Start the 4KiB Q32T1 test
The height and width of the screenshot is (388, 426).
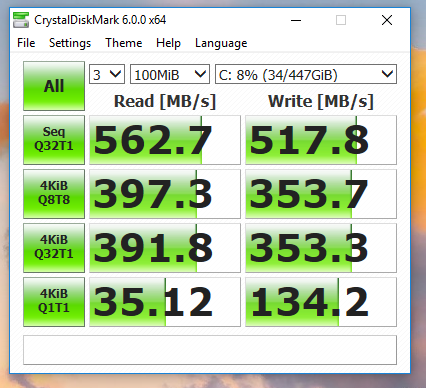pyautogui.click(x=54, y=248)
